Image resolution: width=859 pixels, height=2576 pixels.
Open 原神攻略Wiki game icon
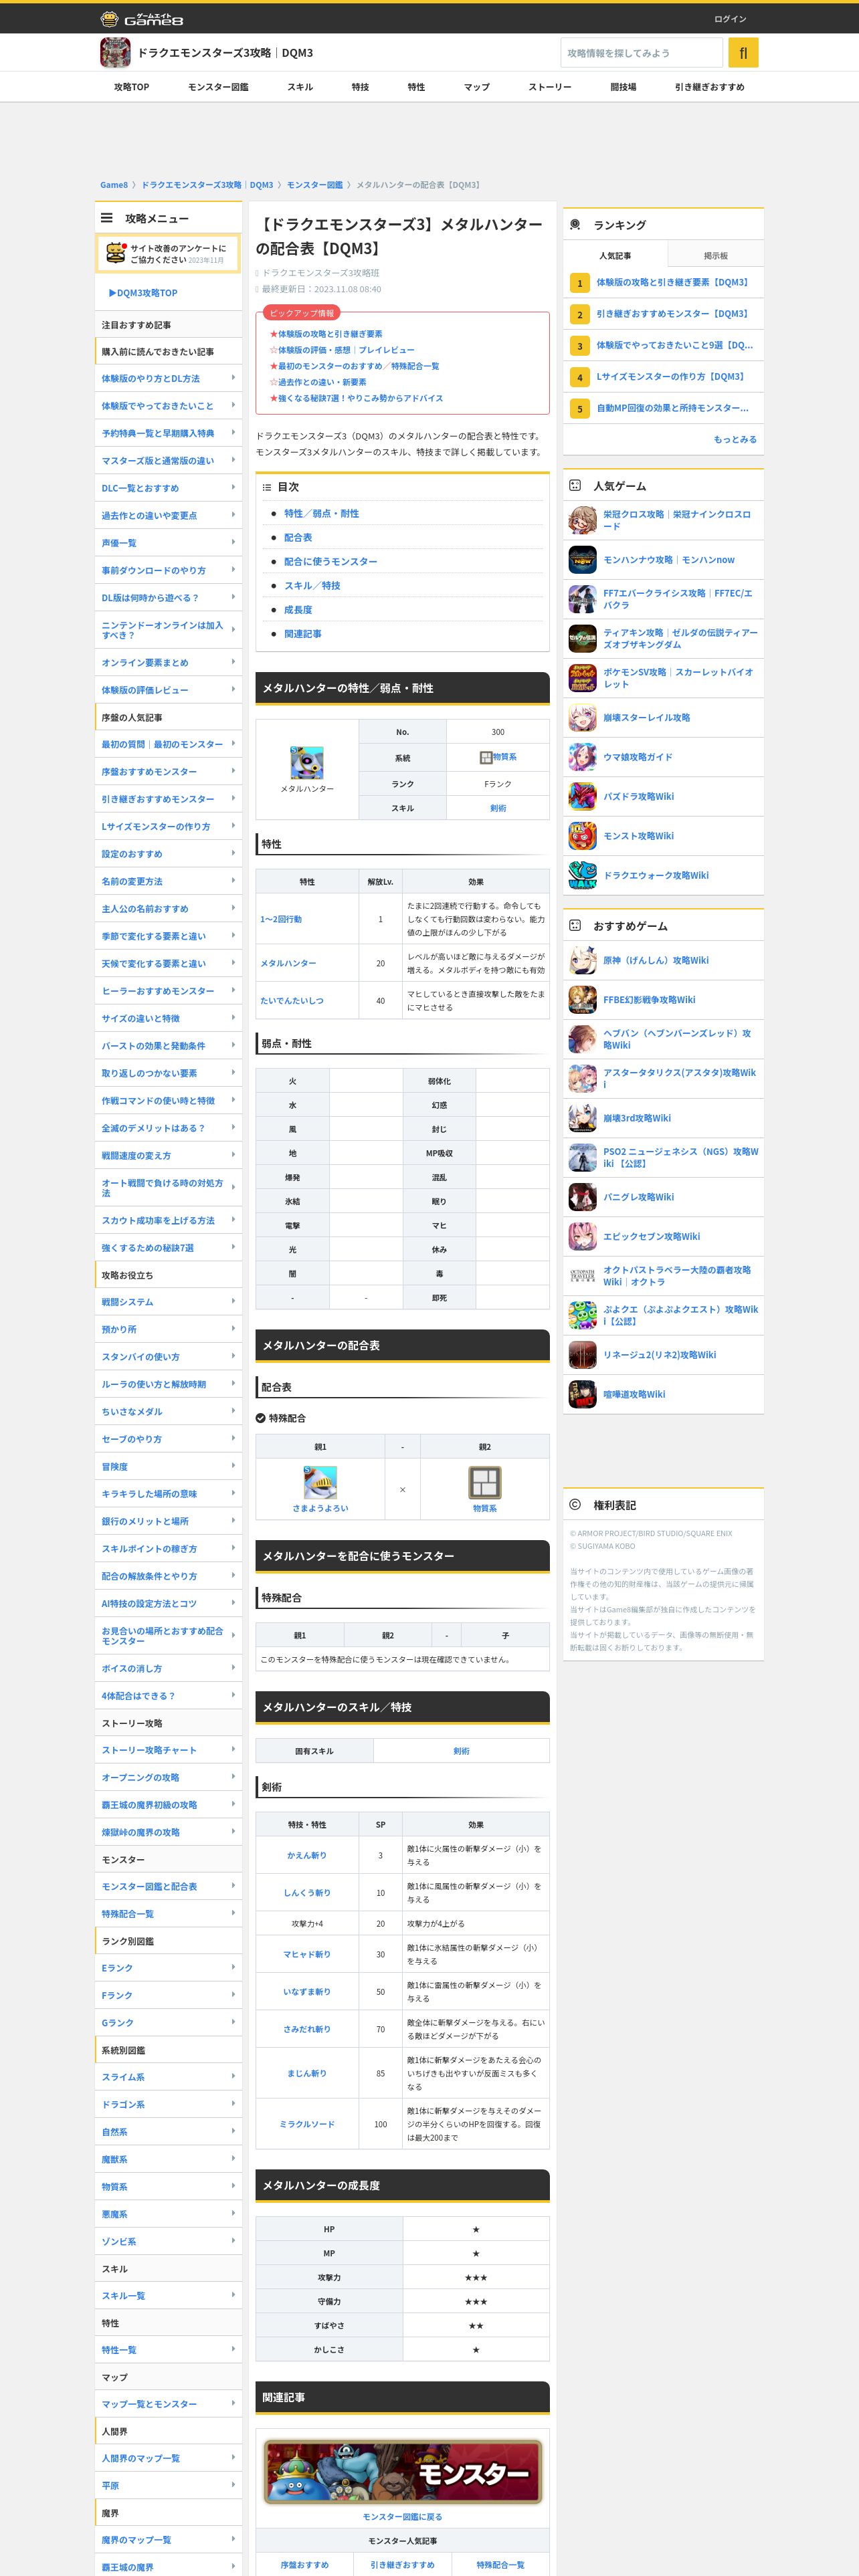tap(582, 960)
